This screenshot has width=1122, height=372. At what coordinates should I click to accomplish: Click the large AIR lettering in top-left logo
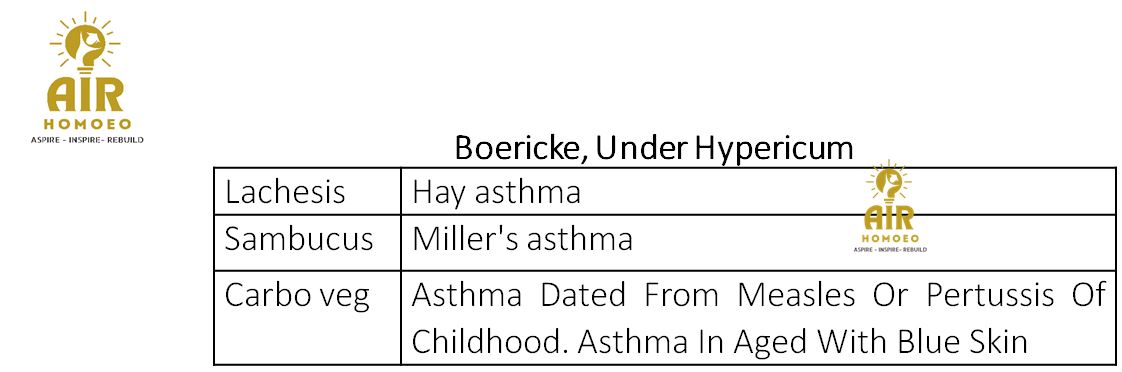point(85,96)
